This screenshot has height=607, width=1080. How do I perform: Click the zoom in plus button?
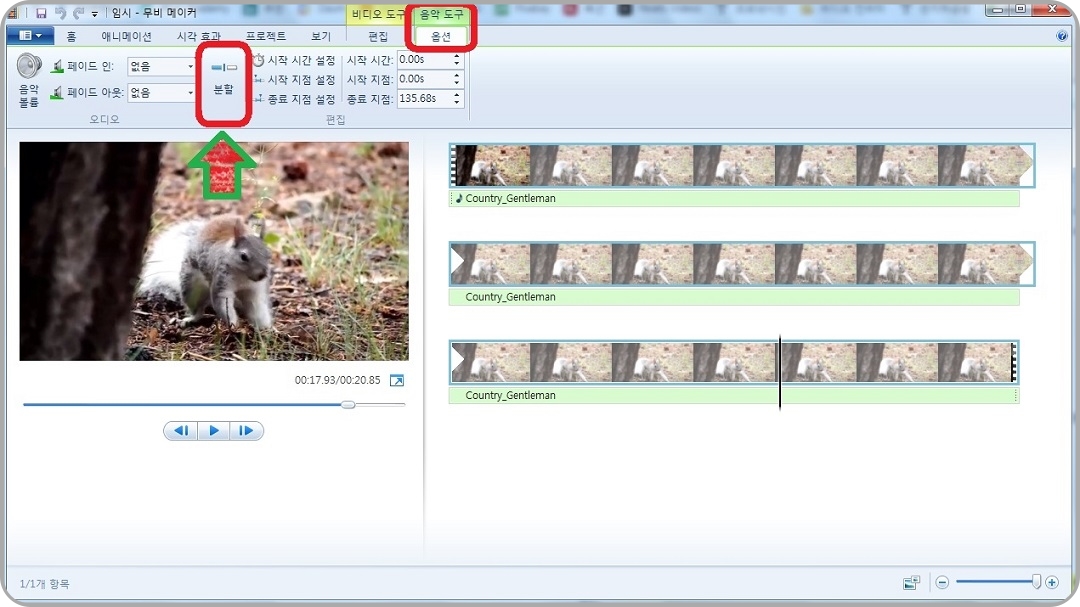(1052, 583)
